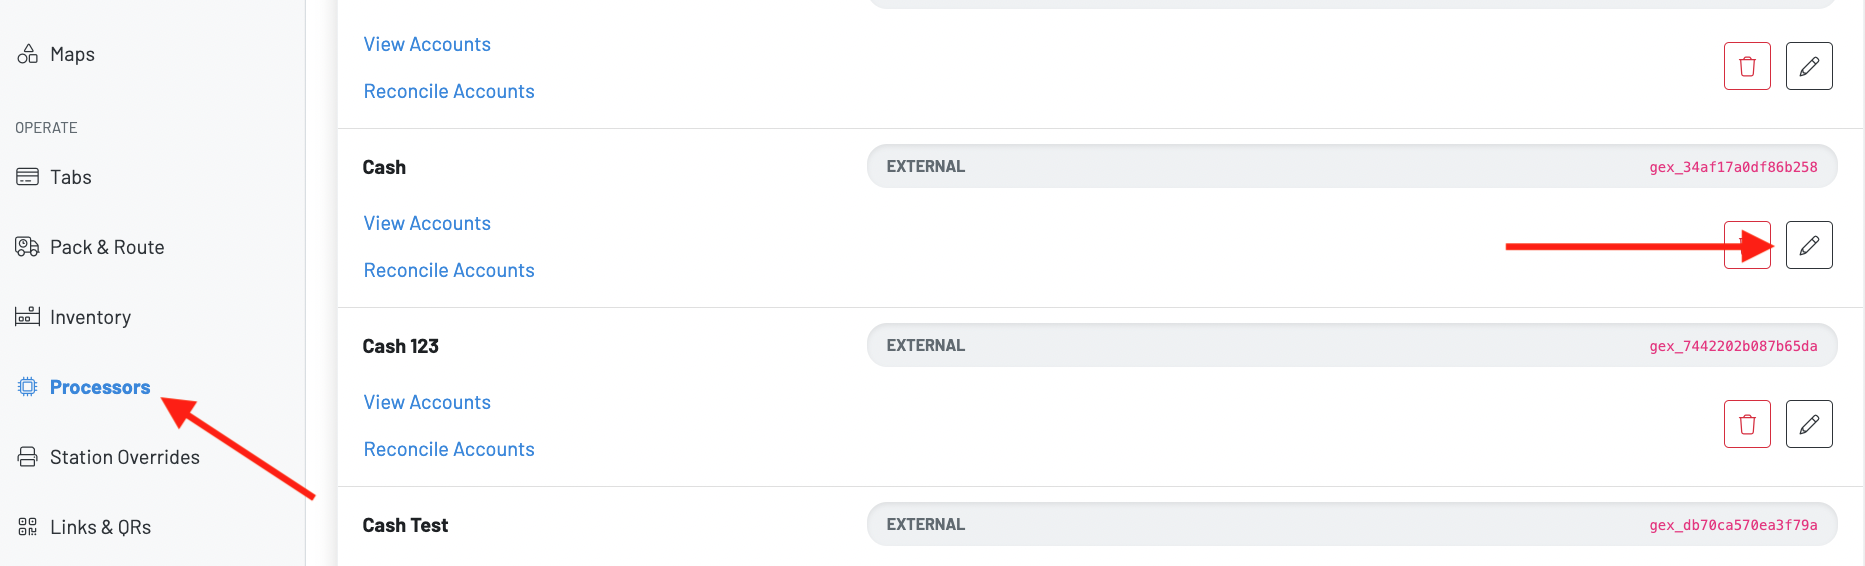Click the Cash Test EXTERNAL field
The image size is (1865, 566).
pyautogui.click(x=1351, y=525)
